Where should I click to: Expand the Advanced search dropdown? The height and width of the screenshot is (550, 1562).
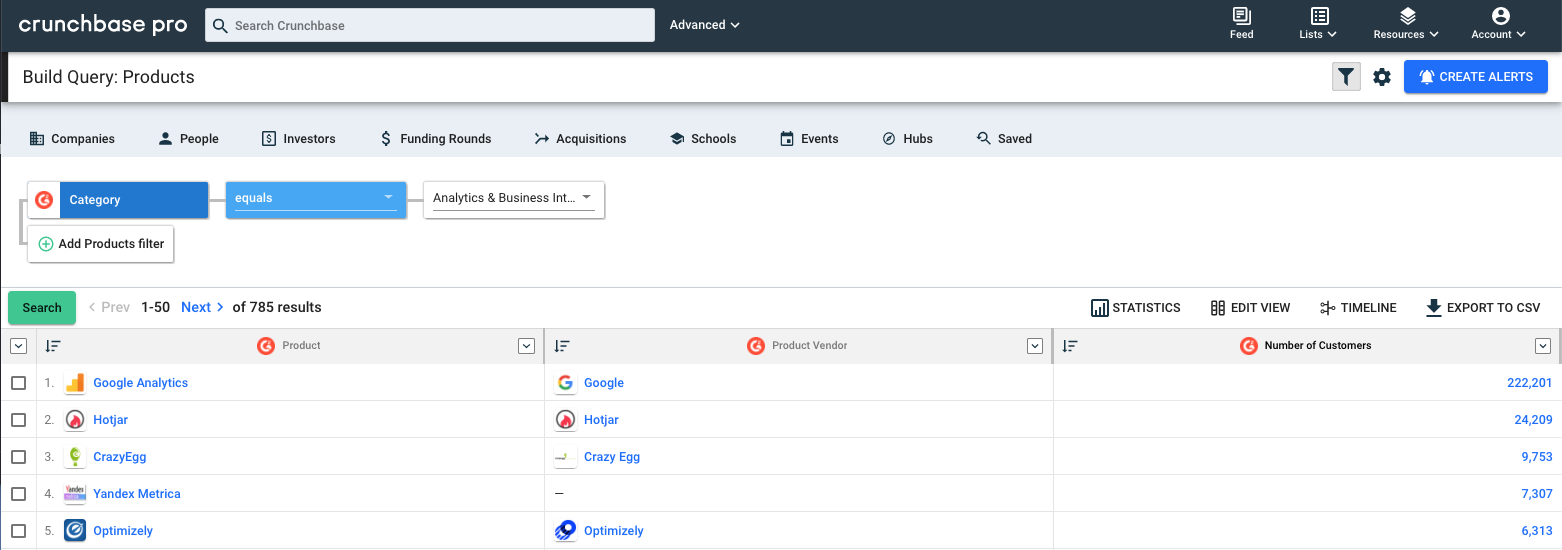coord(705,25)
